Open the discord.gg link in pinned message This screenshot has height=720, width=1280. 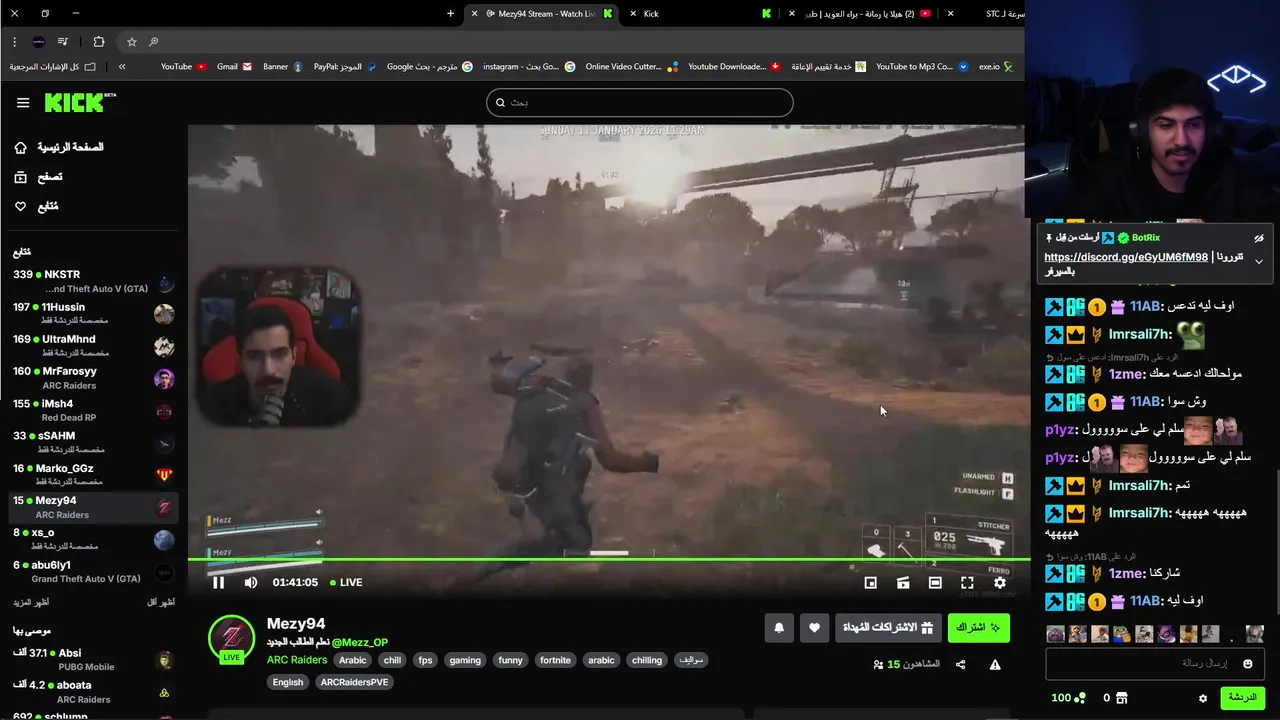click(1126, 257)
